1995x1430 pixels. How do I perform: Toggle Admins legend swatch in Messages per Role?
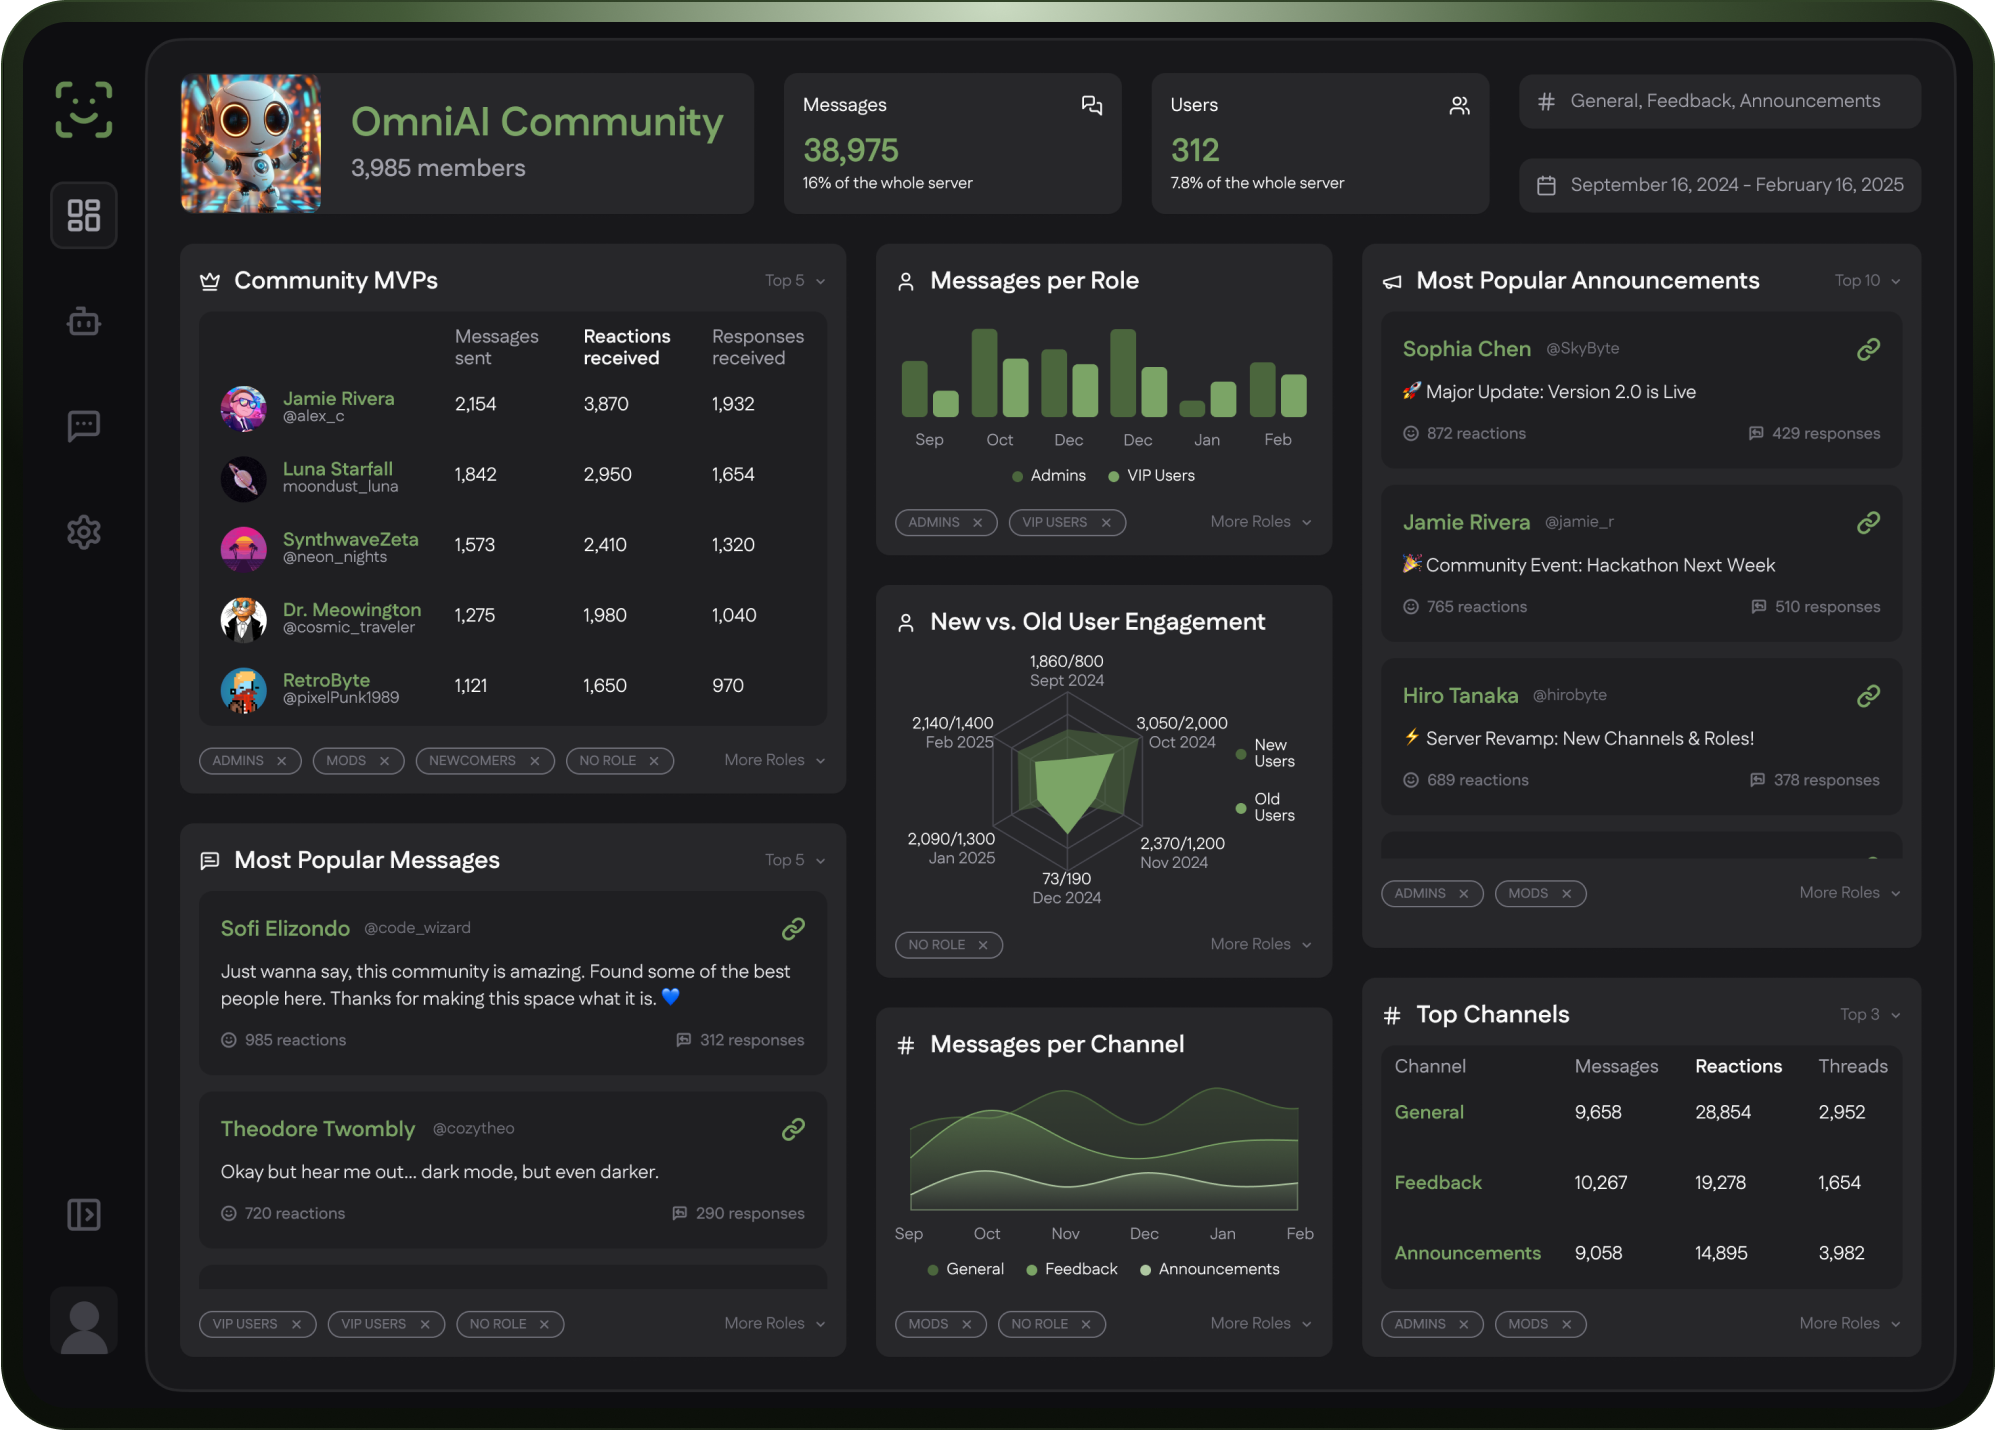click(x=1017, y=476)
